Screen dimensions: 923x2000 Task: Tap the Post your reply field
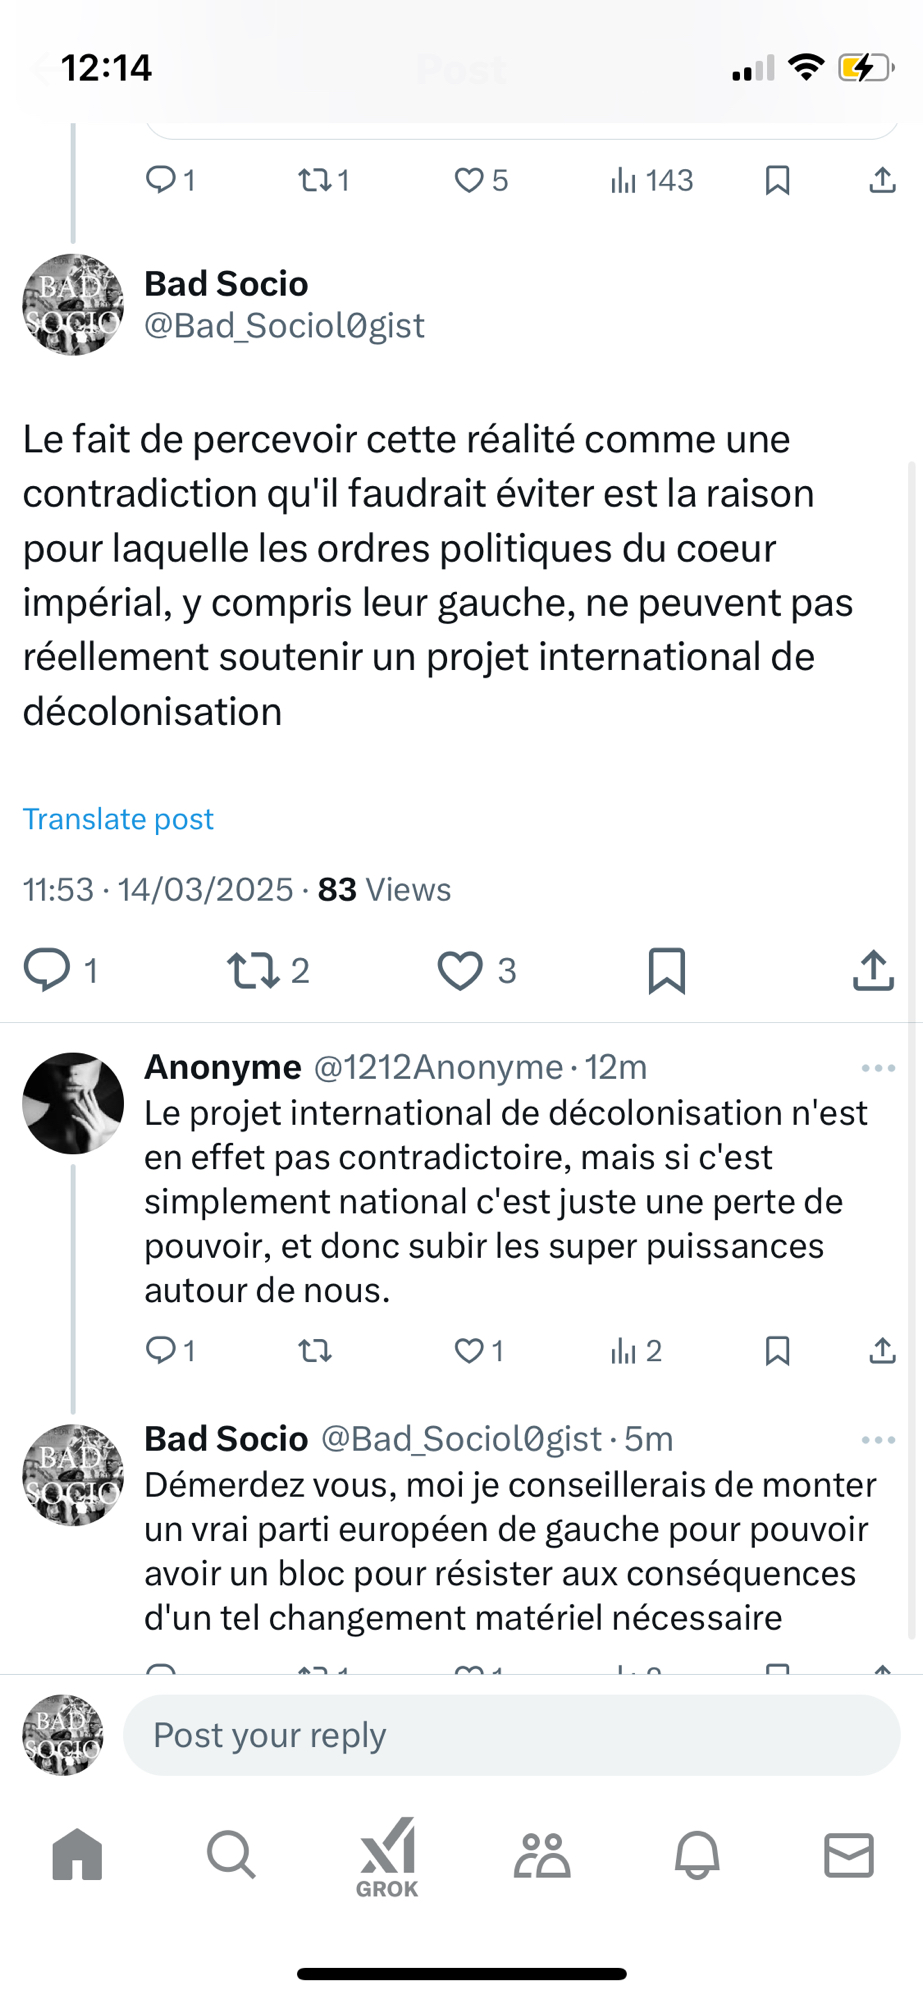click(x=511, y=1736)
